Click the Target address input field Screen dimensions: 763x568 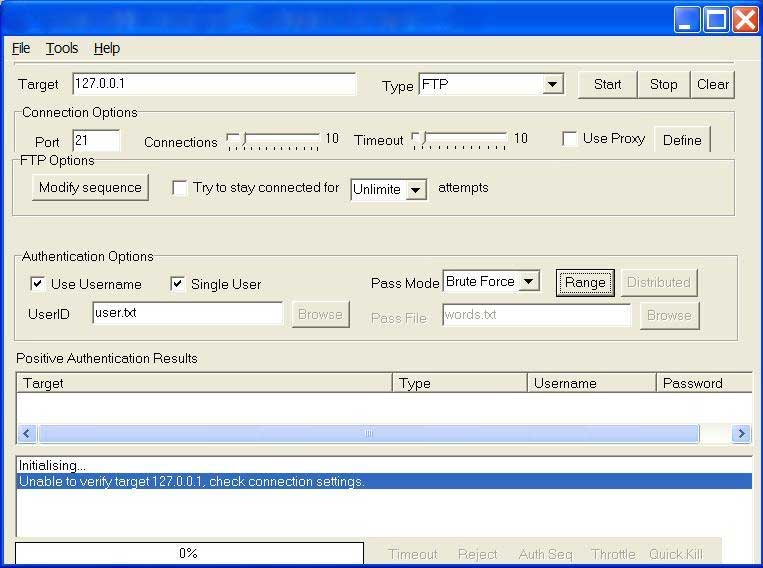pyautogui.click(x=214, y=84)
